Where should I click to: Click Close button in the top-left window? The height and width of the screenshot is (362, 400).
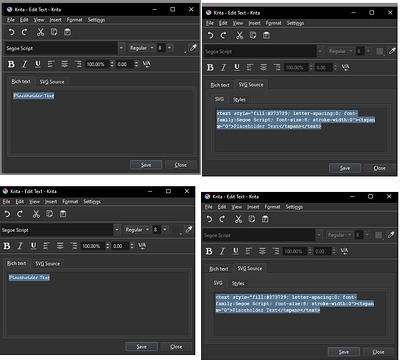tap(181, 165)
